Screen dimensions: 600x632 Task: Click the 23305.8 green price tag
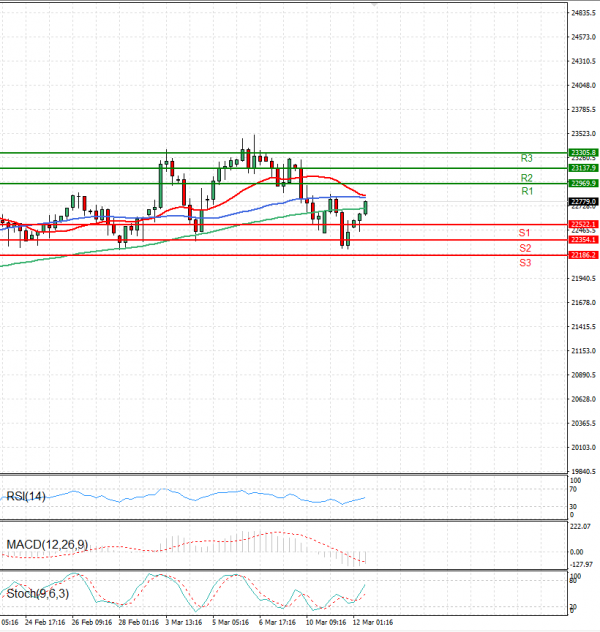[583, 152]
